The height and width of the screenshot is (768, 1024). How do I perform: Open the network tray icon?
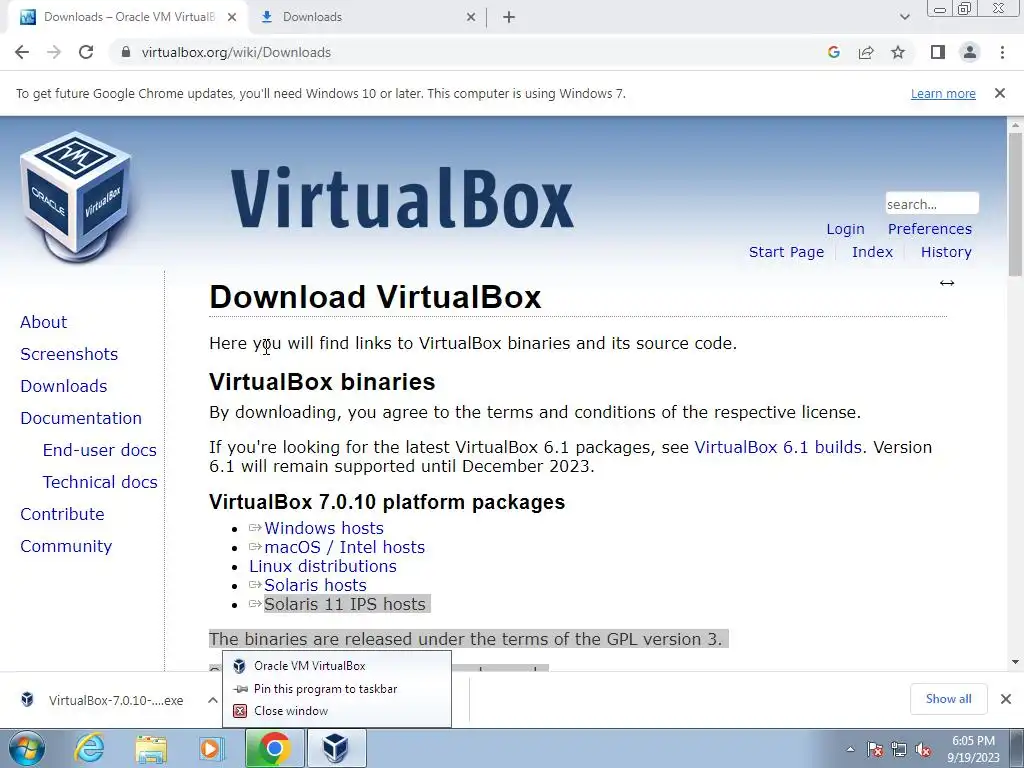point(899,749)
